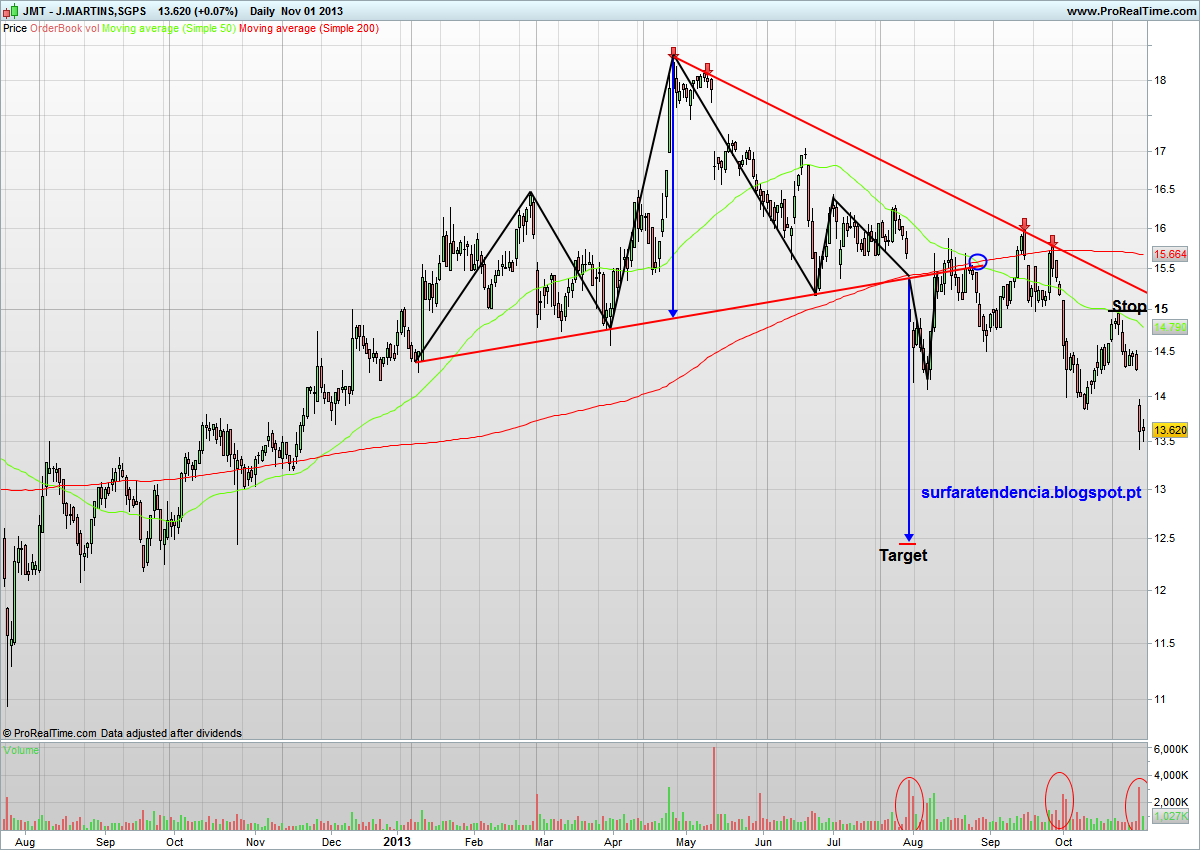
Task: Click the red arrow marker at the mid-September high
Action: coord(1024,224)
